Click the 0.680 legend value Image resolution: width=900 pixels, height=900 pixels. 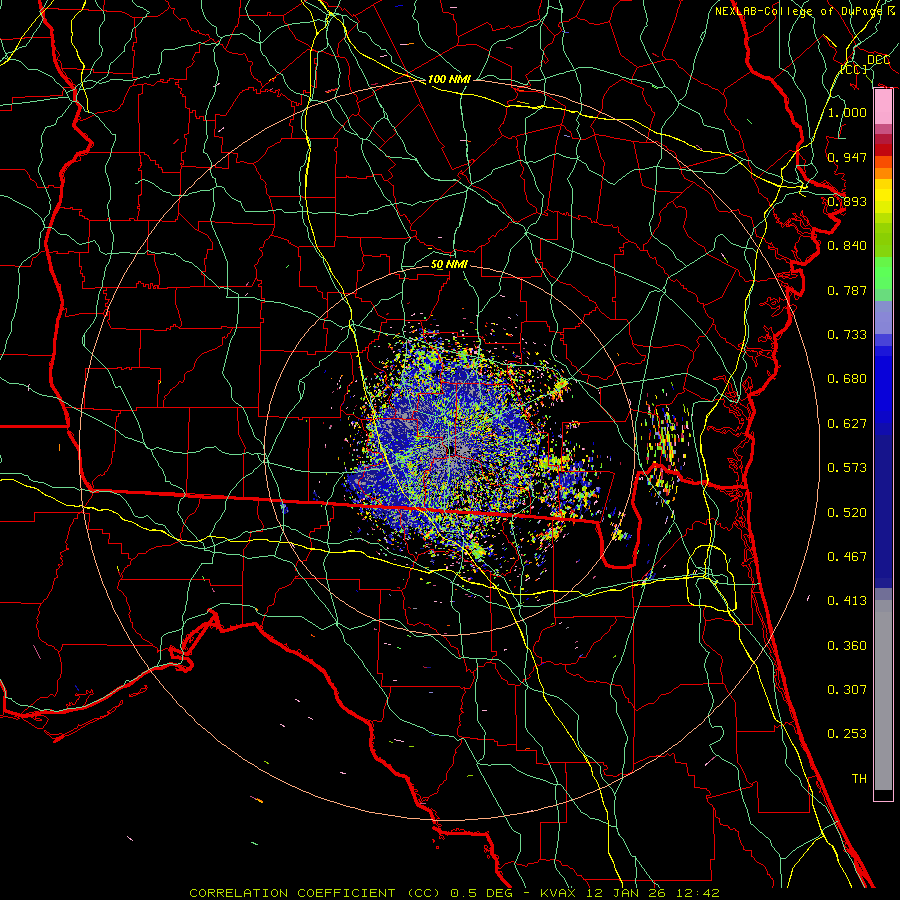(847, 379)
